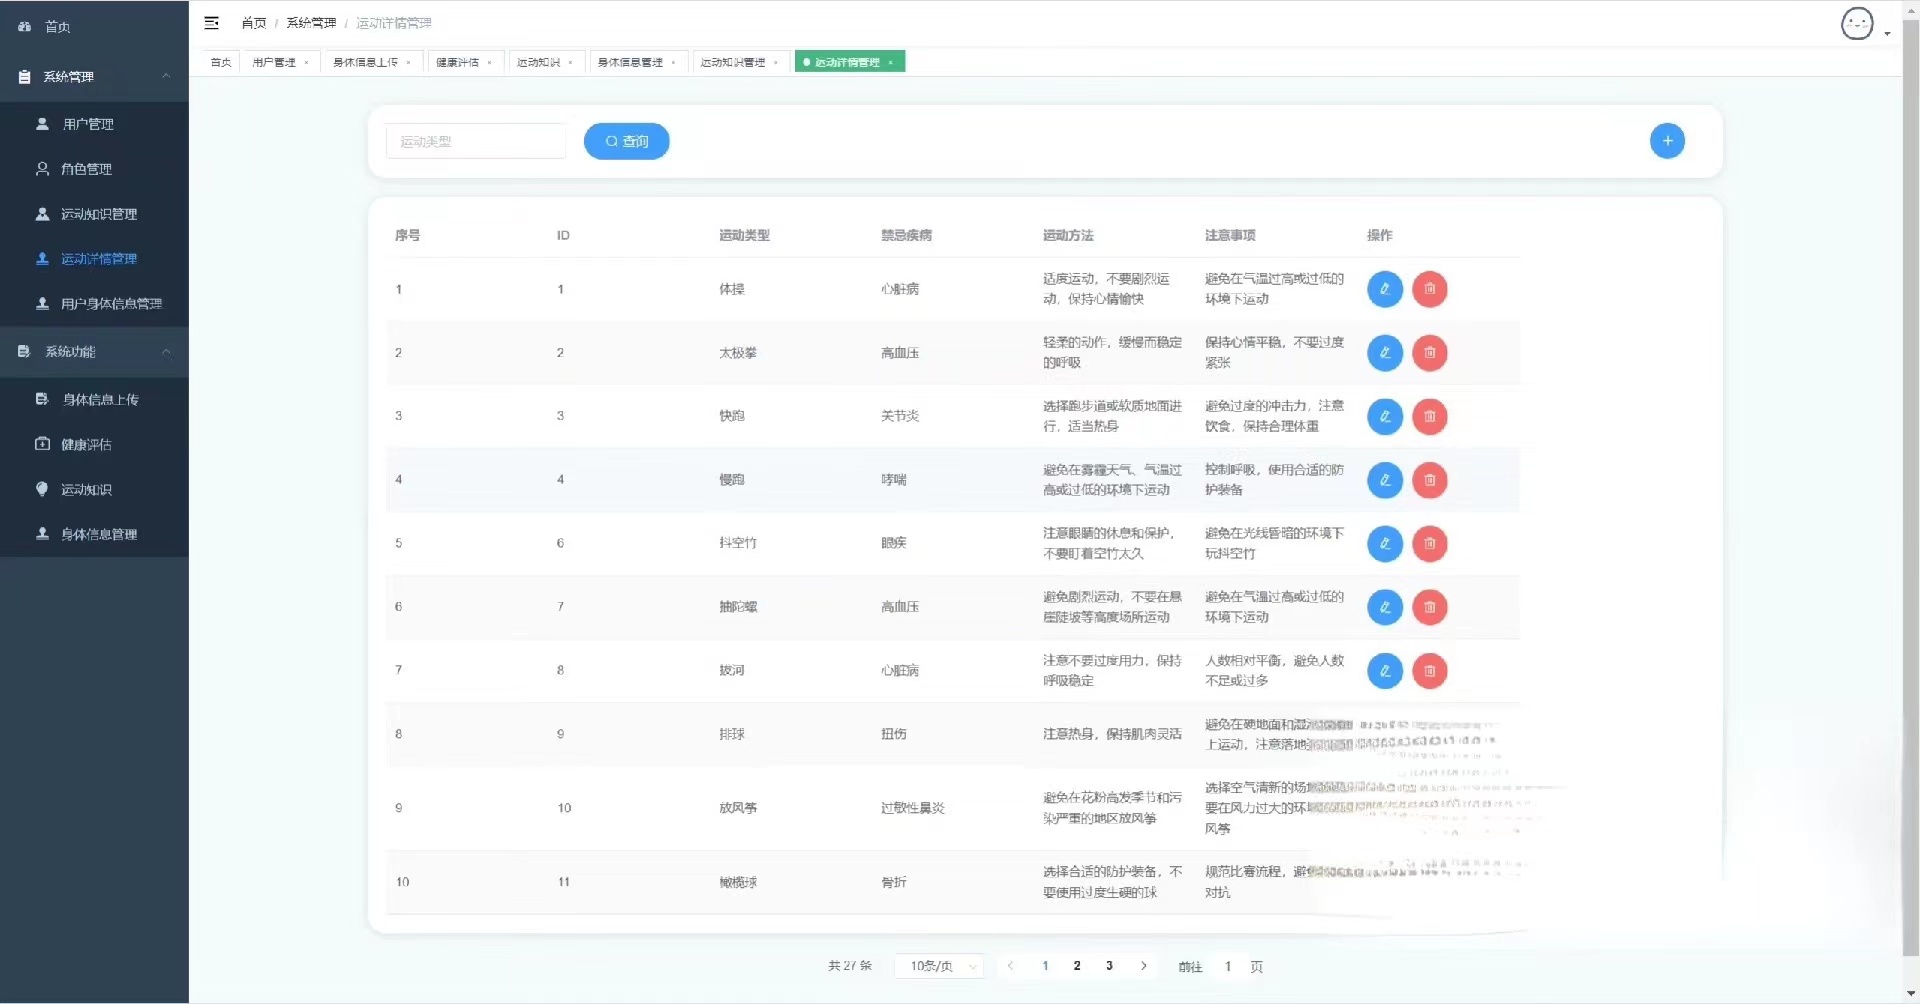1920x1004 pixels.
Task: Close the 运动详情管理 tab
Action: [891, 62]
